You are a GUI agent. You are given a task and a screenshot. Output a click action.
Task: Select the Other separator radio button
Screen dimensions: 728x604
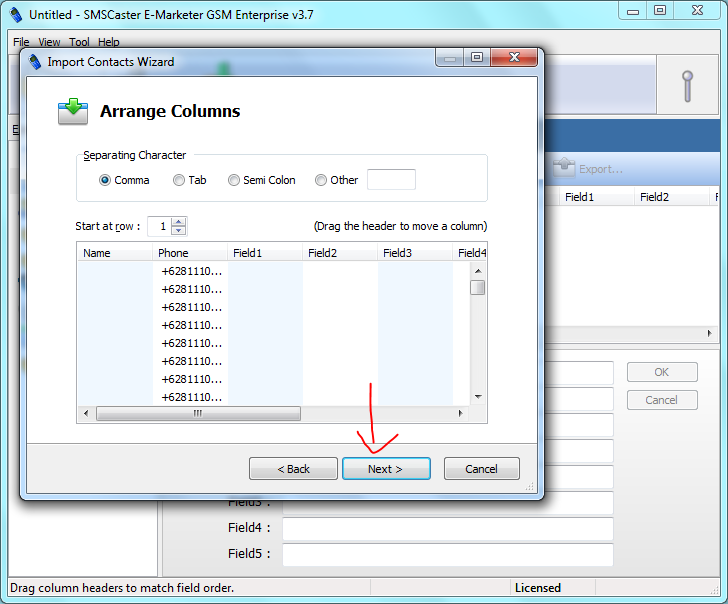[321, 180]
